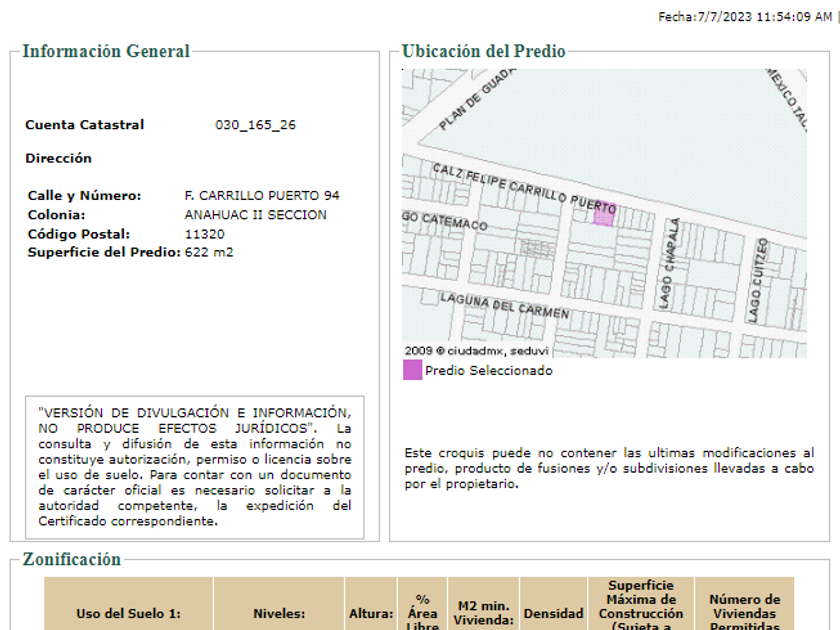
Task: Select the Cuenta Catastral value 030_165_26
Action: (x=255, y=125)
